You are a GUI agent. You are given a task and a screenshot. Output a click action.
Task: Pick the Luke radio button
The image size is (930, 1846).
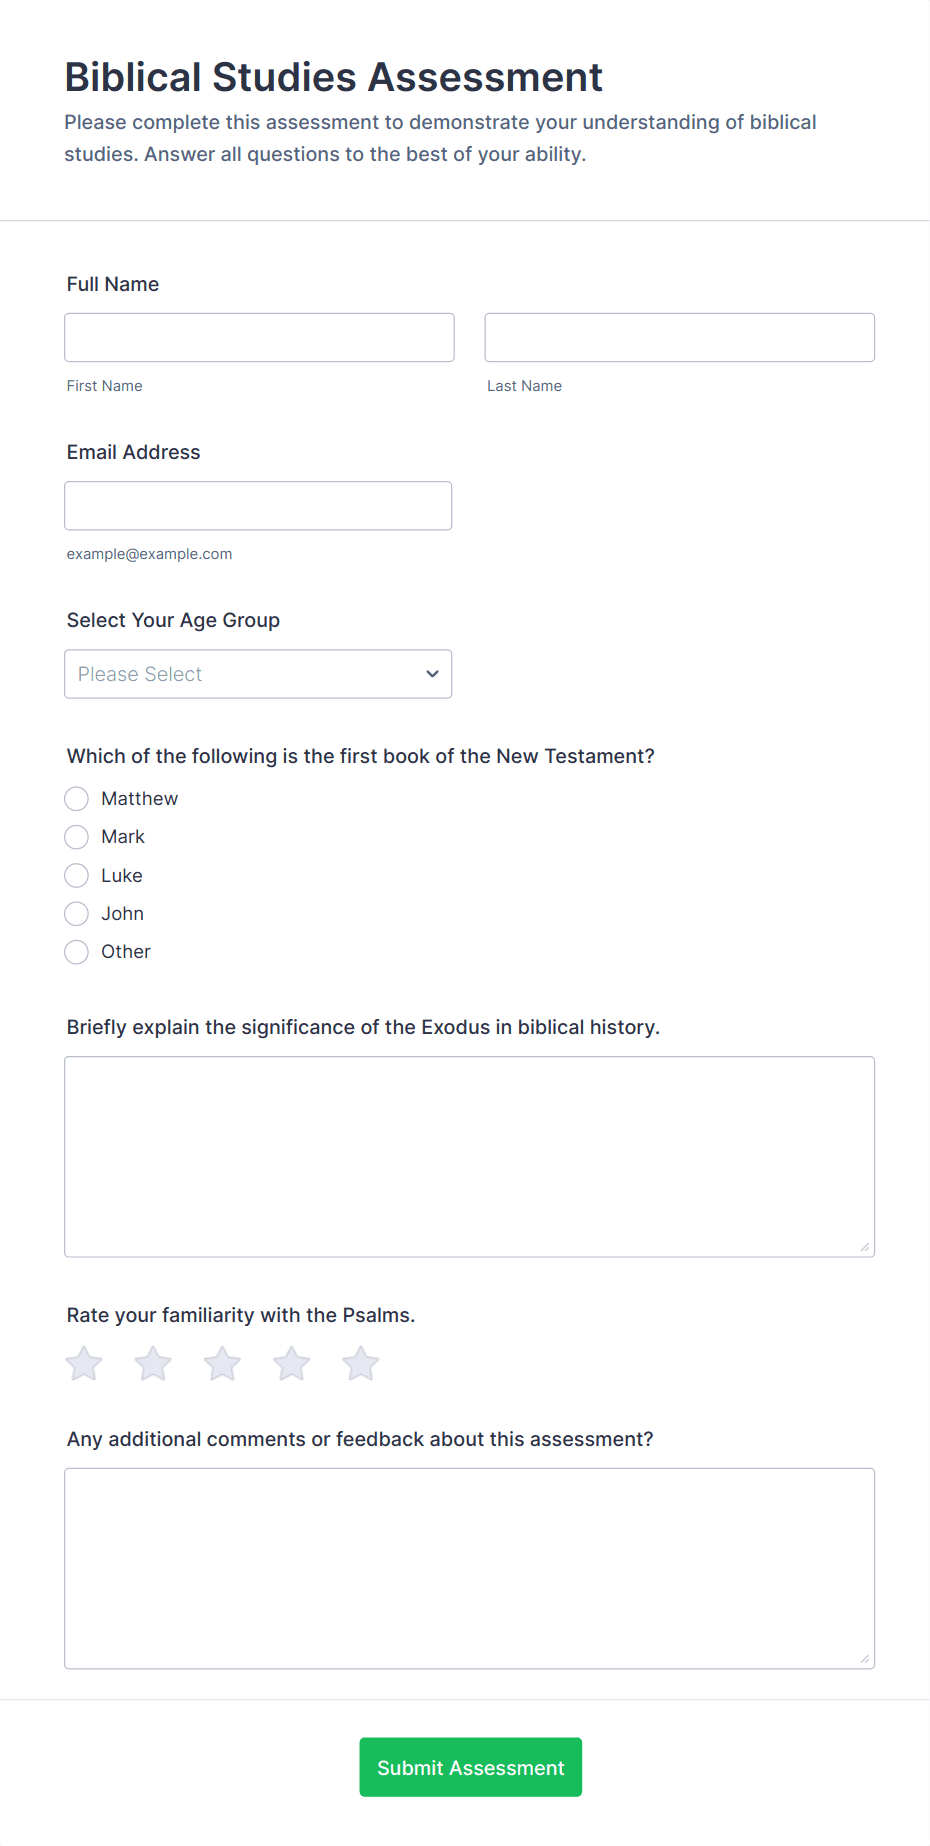[x=77, y=876]
